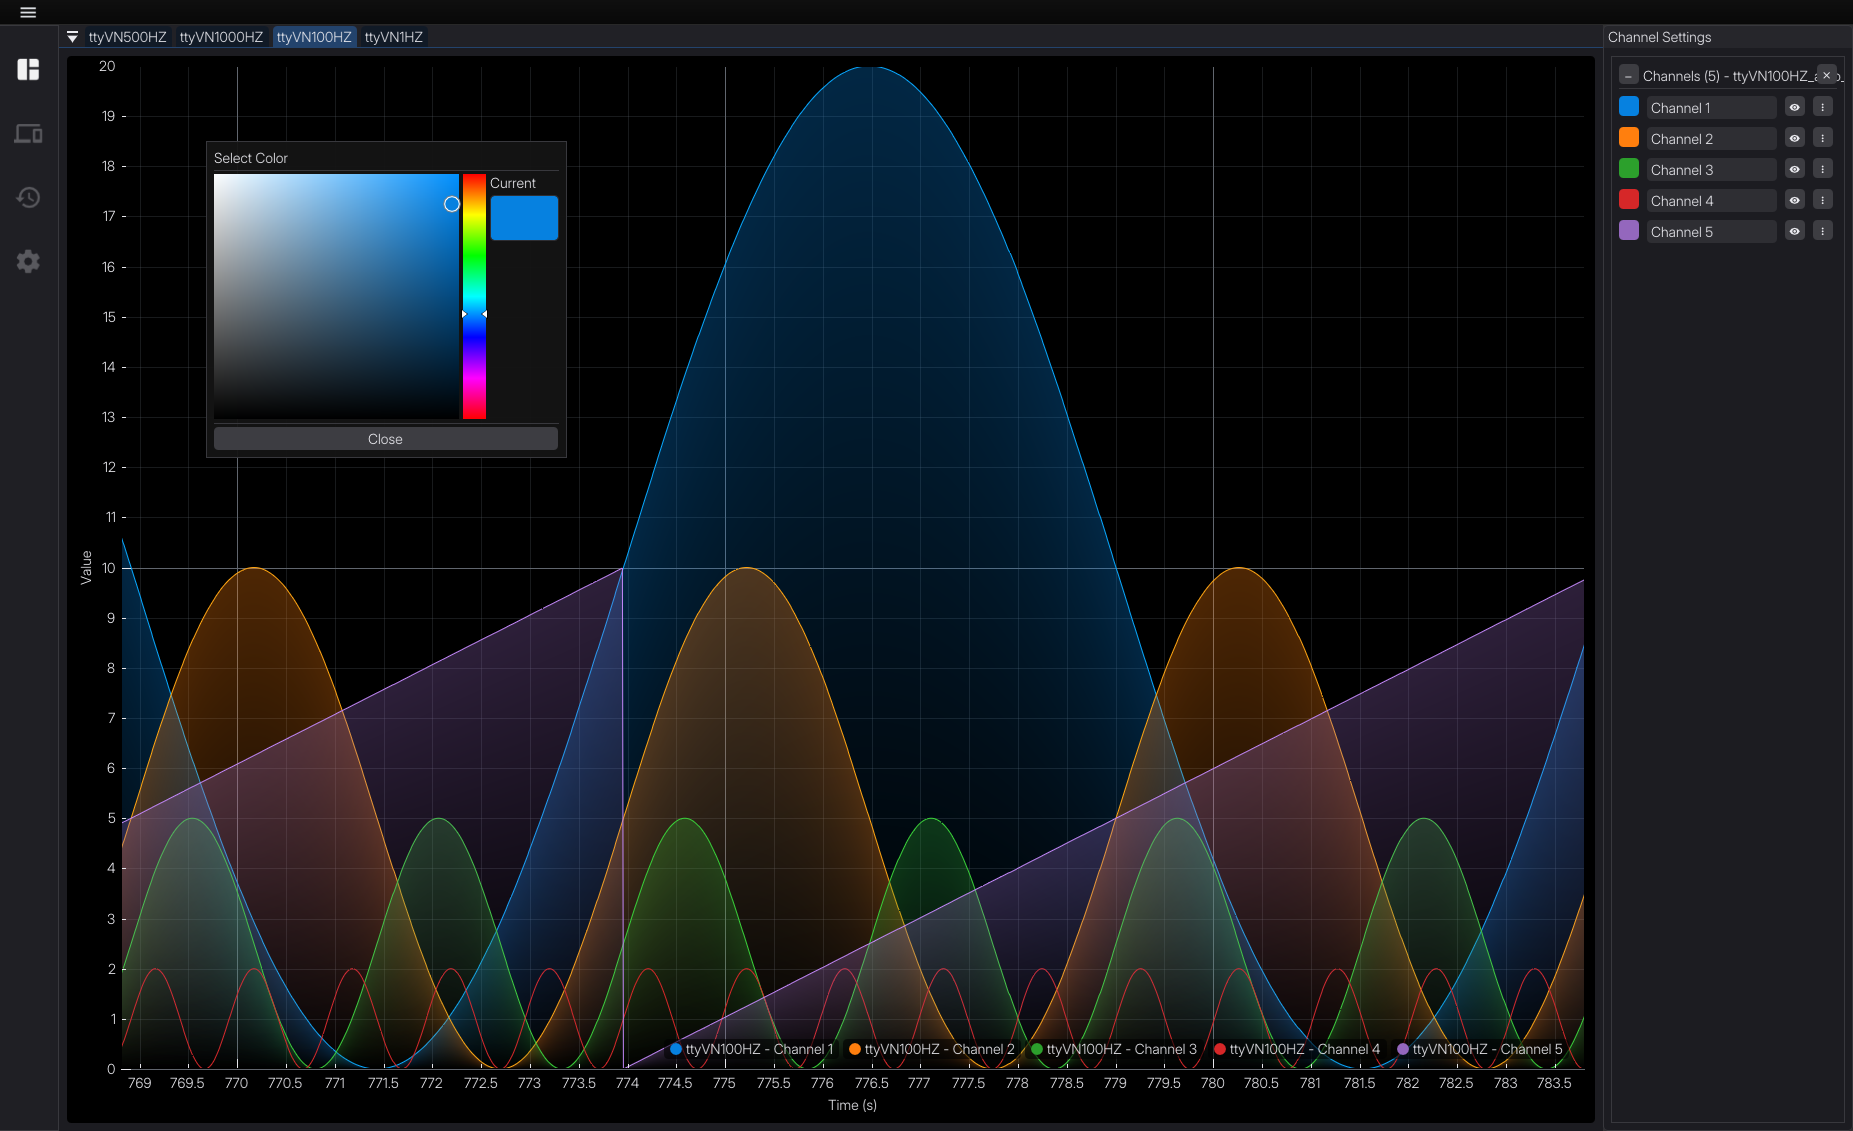Image resolution: width=1853 pixels, height=1131 pixels.
Task: Select the devices icon in the sidebar
Action: tap(29, 133)
